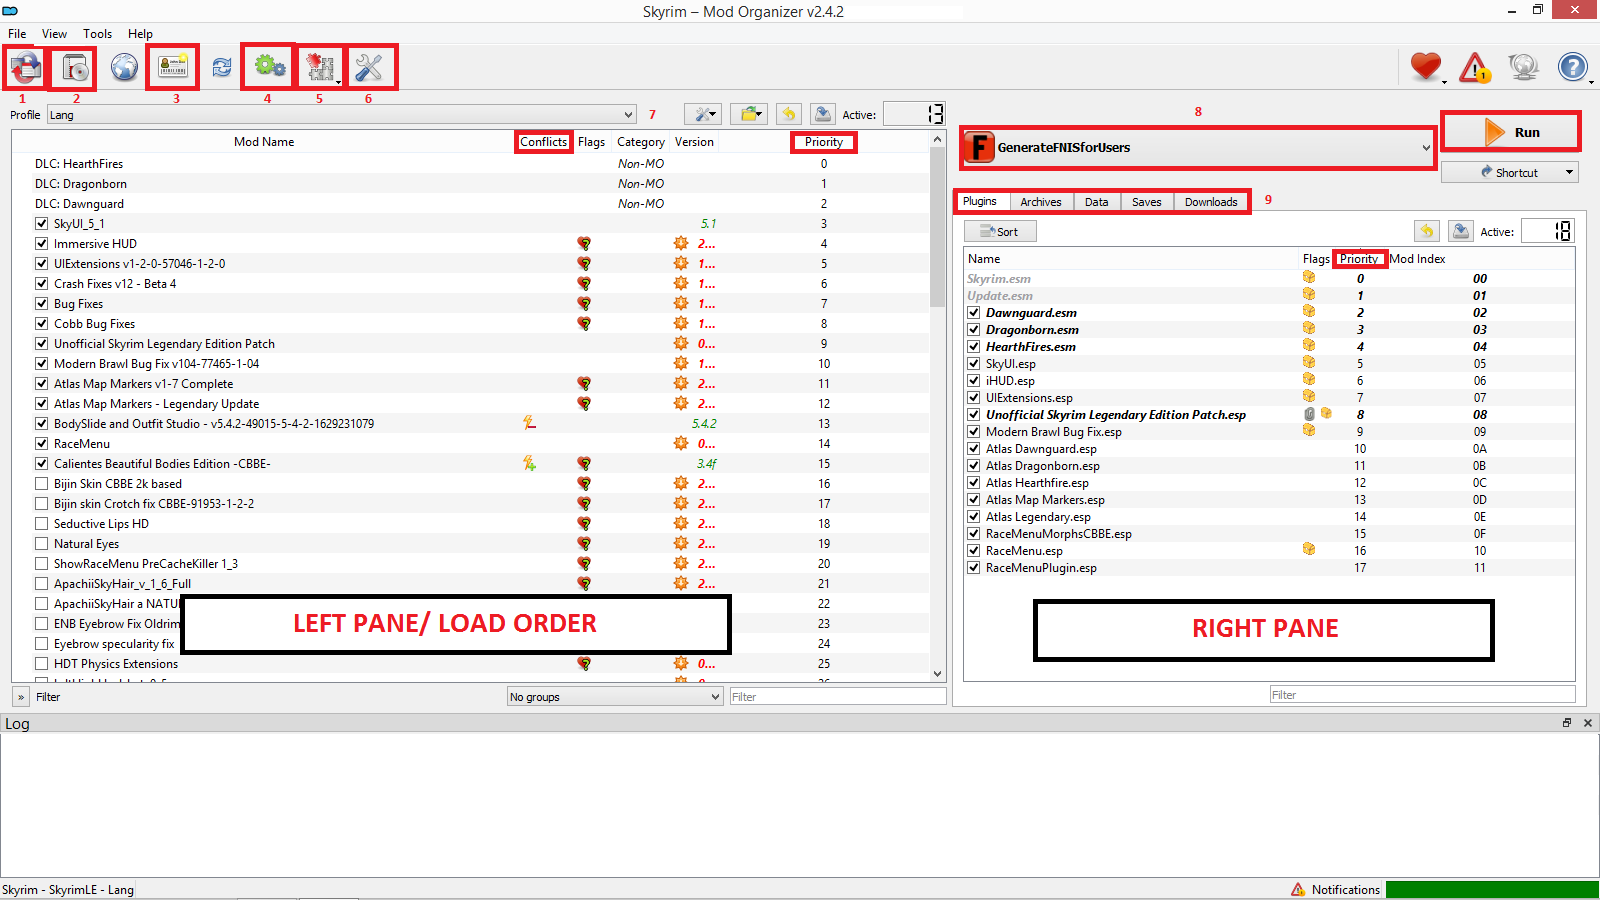The height and width of the screenshot is (900, 1600).
Task: Enable the Natural Eyes mod checkbox
Action: [x=42, y=544]
